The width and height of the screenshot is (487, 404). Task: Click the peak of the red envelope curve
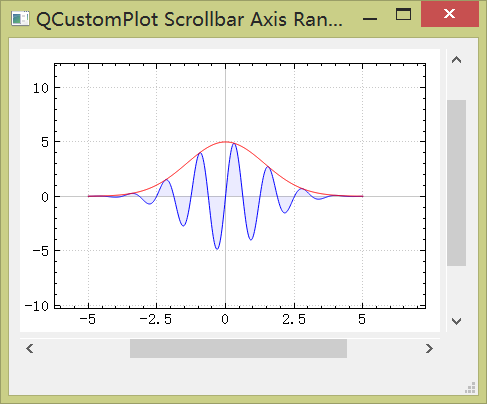pyautogui.click(x=225, y=142)
